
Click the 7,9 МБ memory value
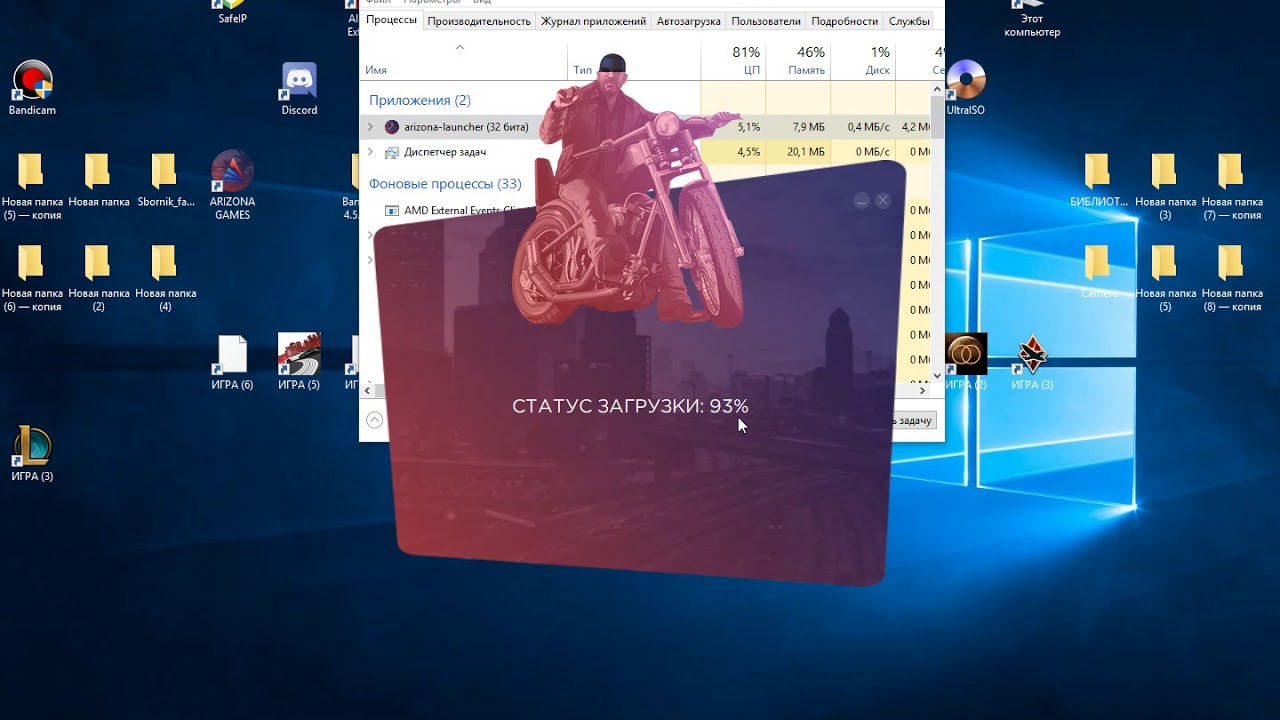809,127
